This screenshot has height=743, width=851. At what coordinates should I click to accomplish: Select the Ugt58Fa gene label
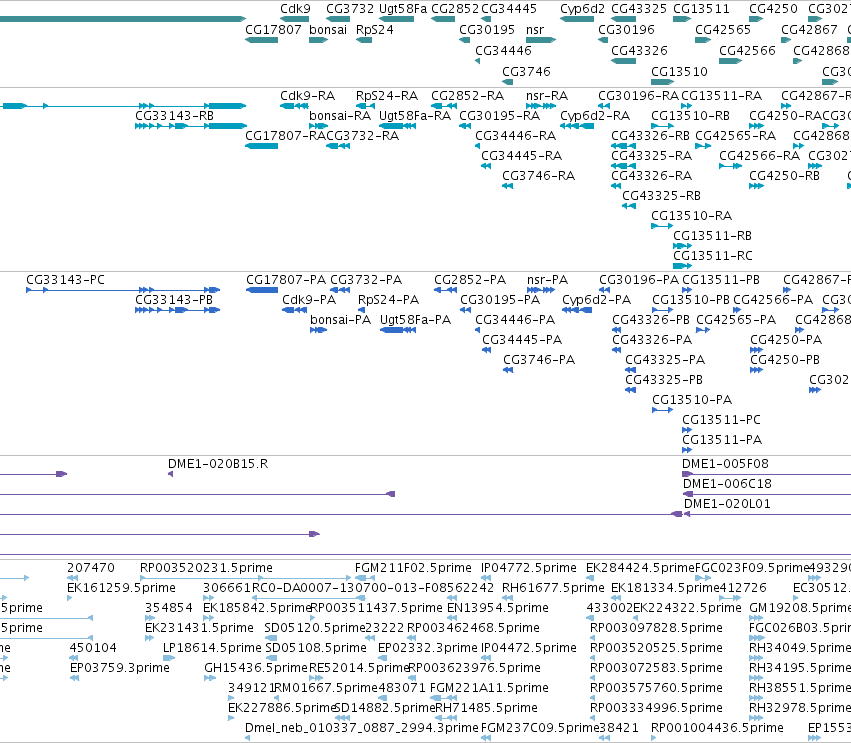[x=403, y=9]
